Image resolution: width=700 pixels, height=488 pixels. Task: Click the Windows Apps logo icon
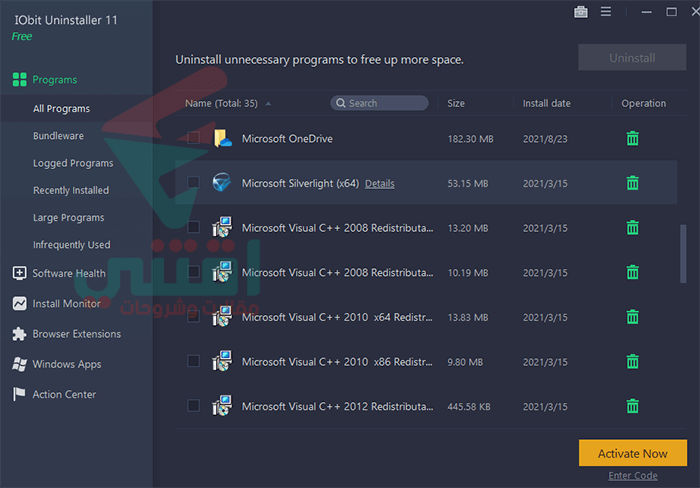click(x=19, y=364)
